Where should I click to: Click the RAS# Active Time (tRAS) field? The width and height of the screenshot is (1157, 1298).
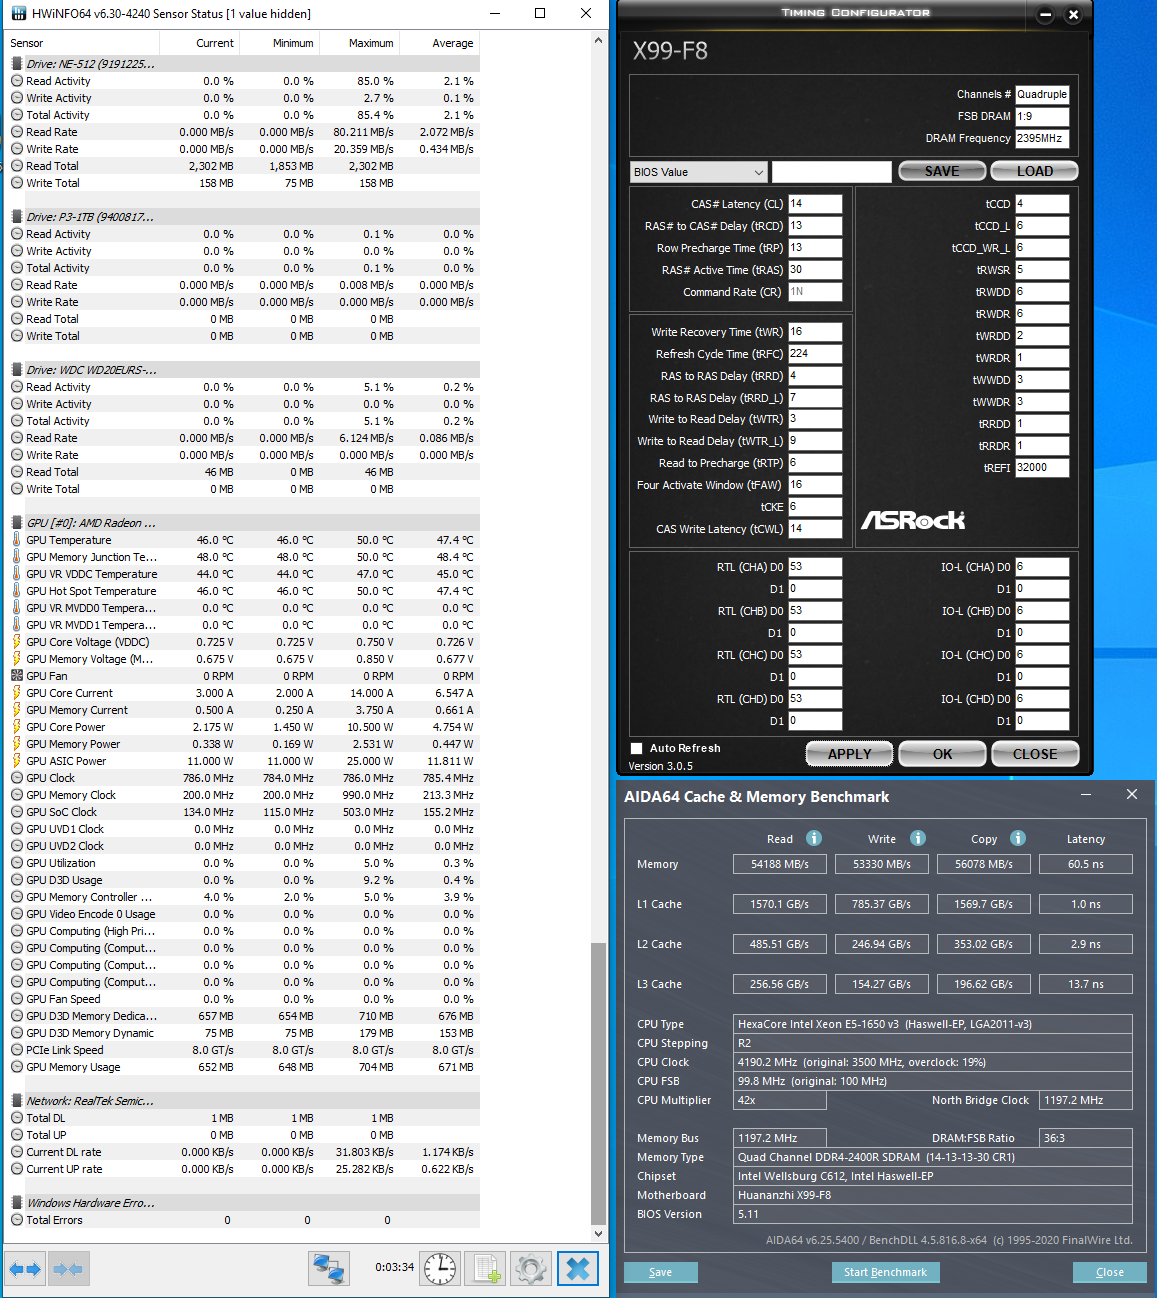815,270
